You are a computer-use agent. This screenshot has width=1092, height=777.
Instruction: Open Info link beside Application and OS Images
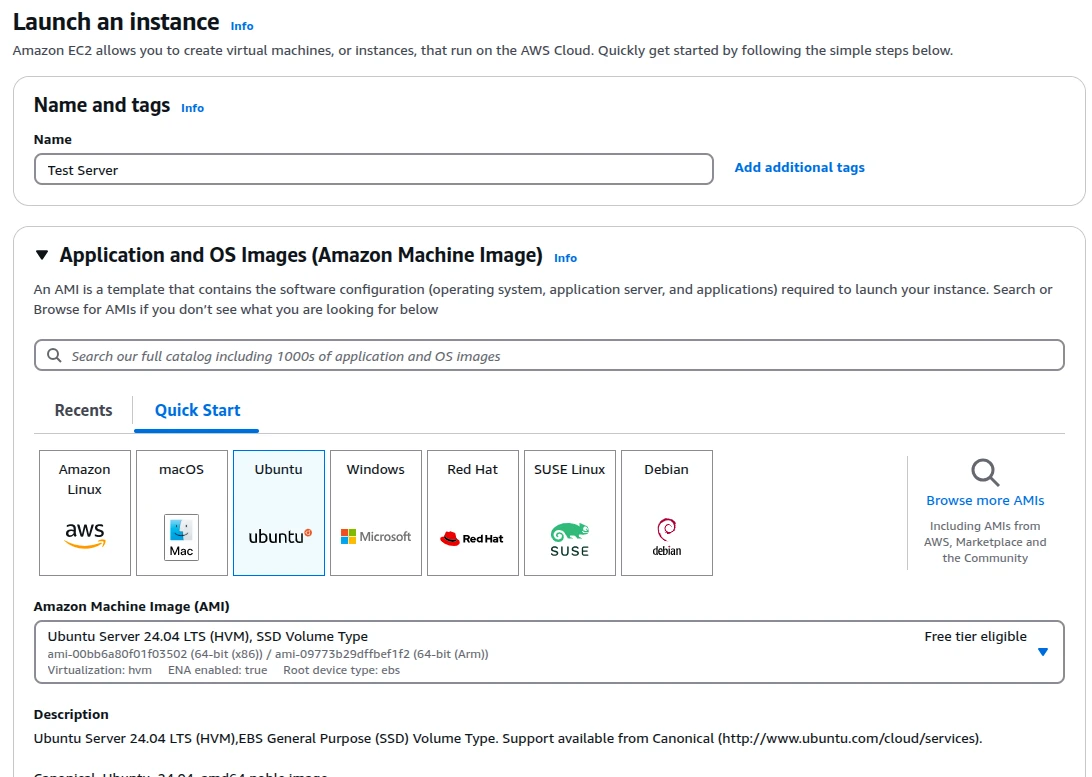pyautogui.click(x=566, y=258)
